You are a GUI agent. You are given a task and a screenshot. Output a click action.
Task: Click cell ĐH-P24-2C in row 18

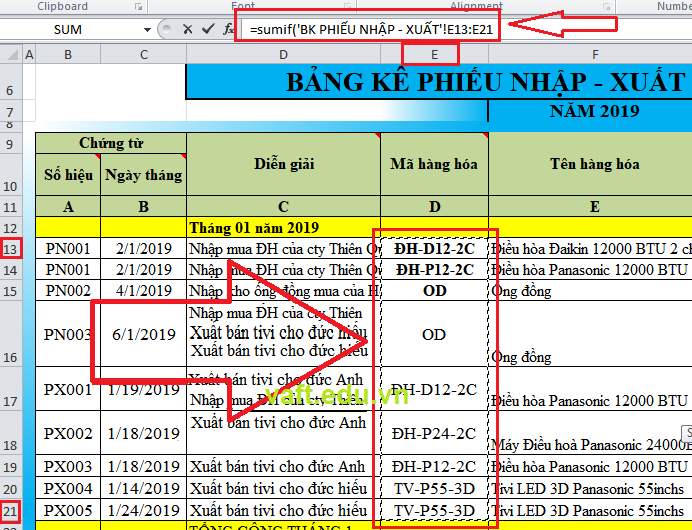(x=434, y=433)
